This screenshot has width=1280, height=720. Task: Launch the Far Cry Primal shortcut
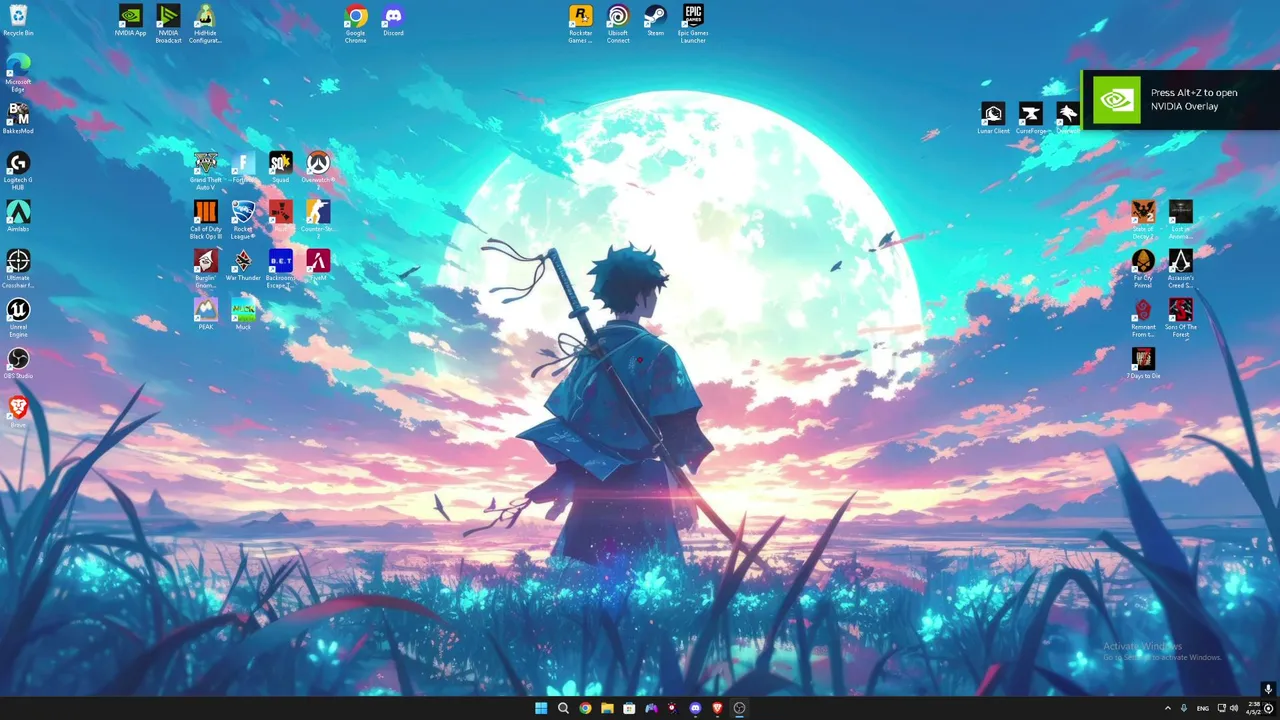click(1143, 268)
